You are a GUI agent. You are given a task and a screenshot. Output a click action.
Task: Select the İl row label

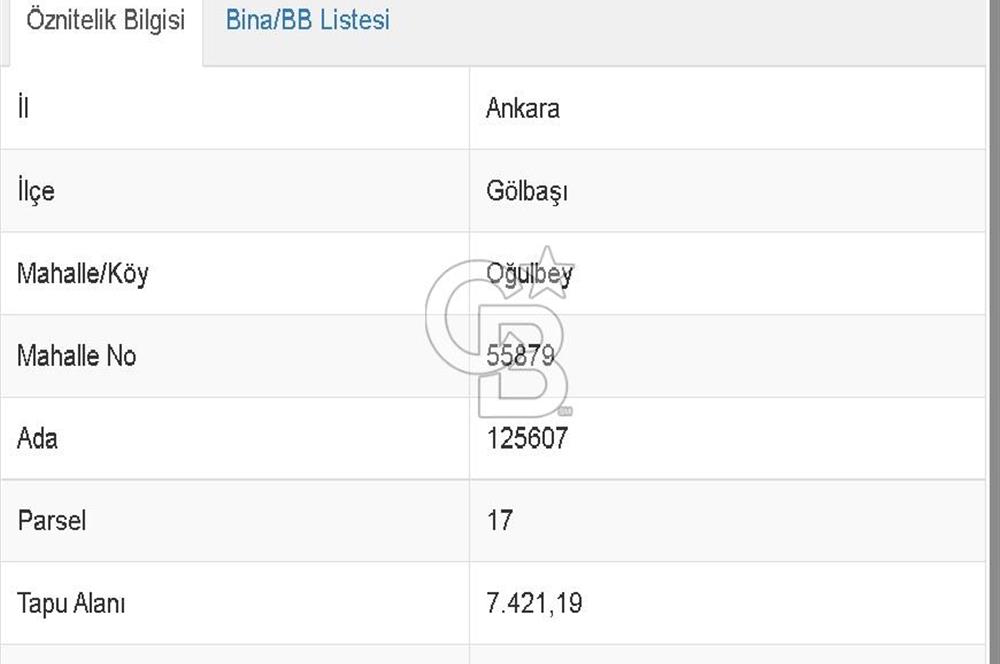[22, 108]
